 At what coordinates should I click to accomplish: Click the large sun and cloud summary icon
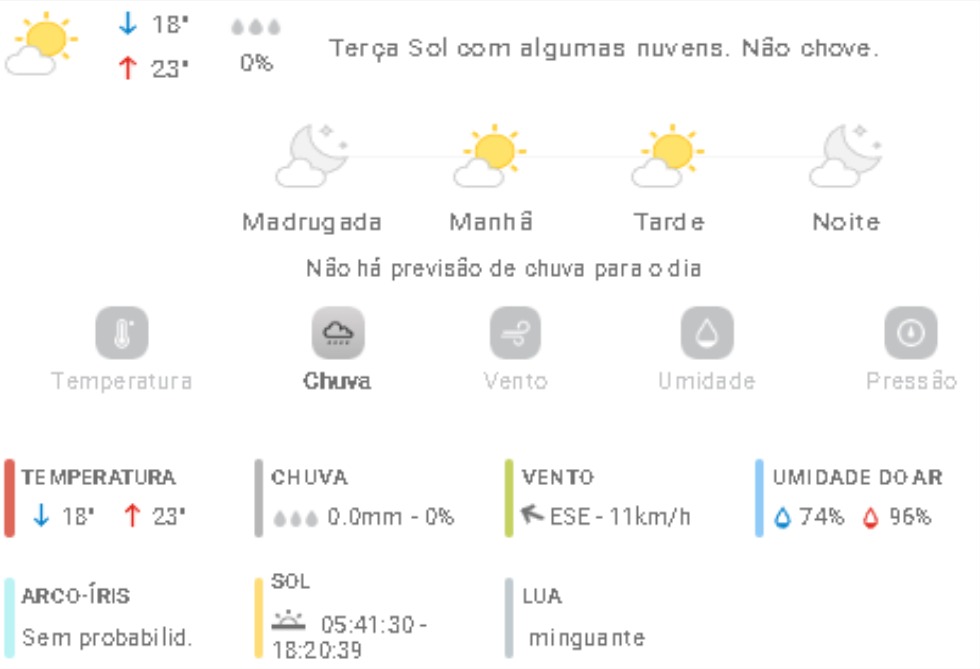(x=42, y=45)
